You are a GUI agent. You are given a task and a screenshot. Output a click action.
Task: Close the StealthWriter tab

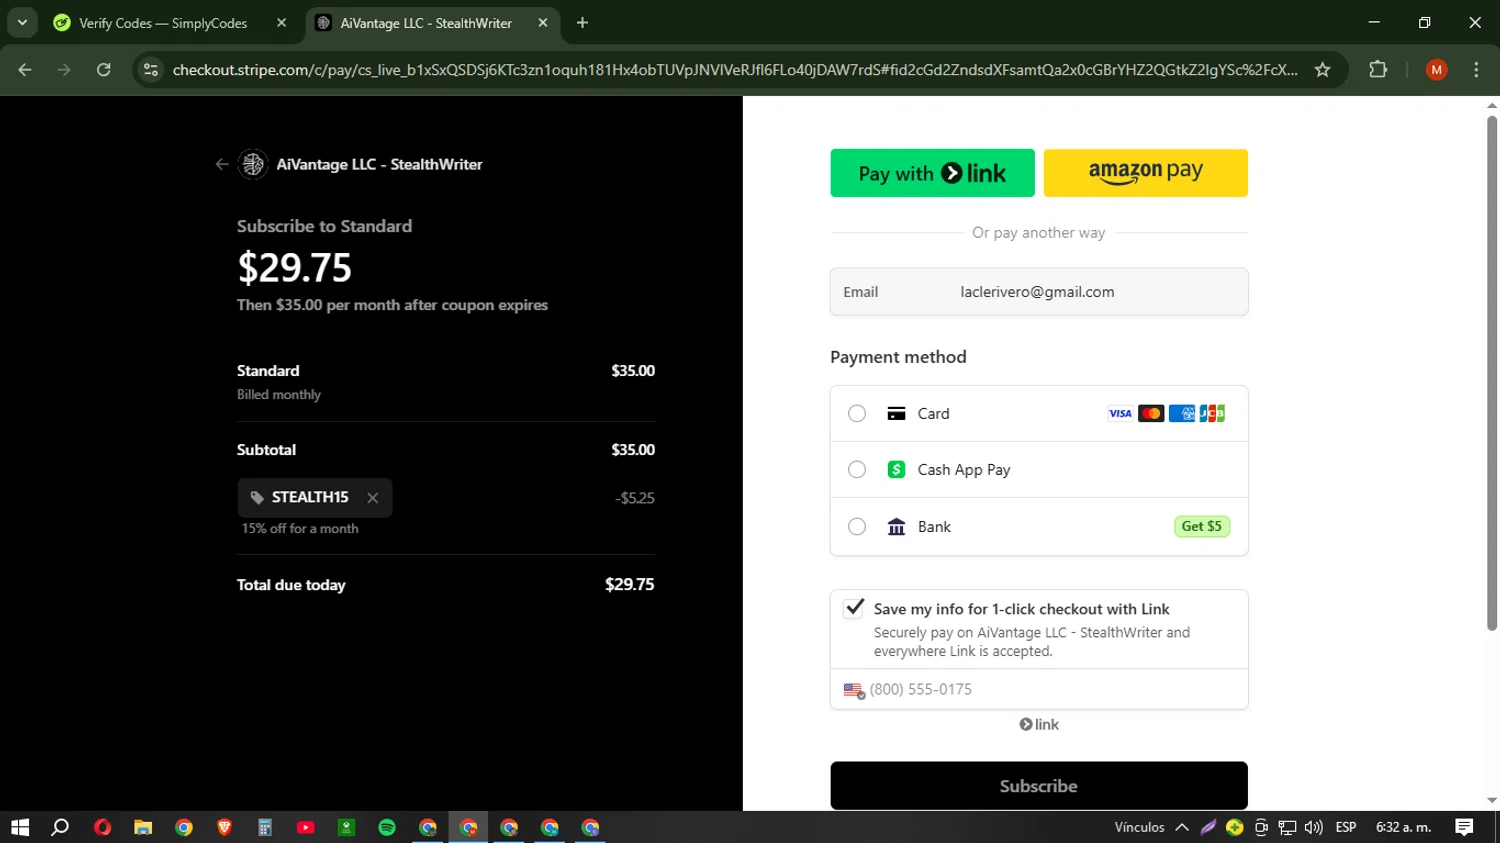click(x=543, y=23)
